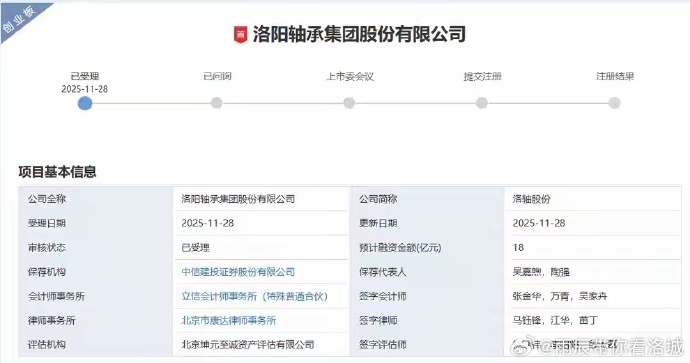Click the 上市委会议 stage label
This screenshot has width=690, height=363.
[x=350, y=76]
